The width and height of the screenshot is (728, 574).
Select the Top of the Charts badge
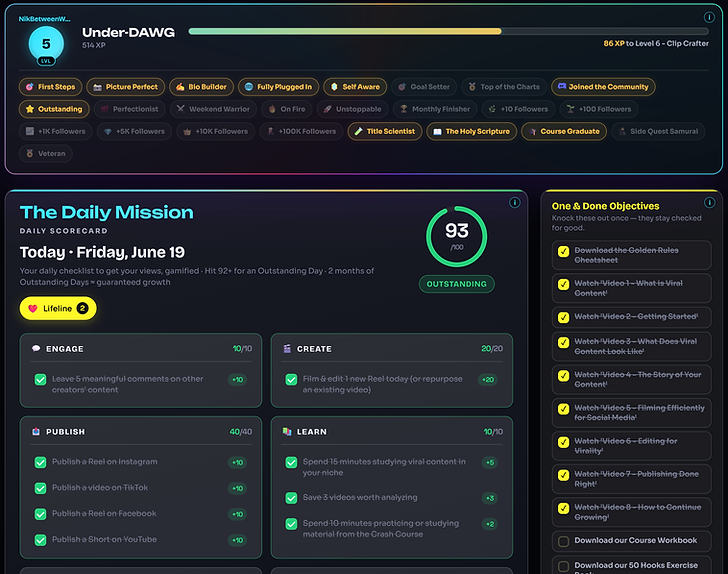504,87
